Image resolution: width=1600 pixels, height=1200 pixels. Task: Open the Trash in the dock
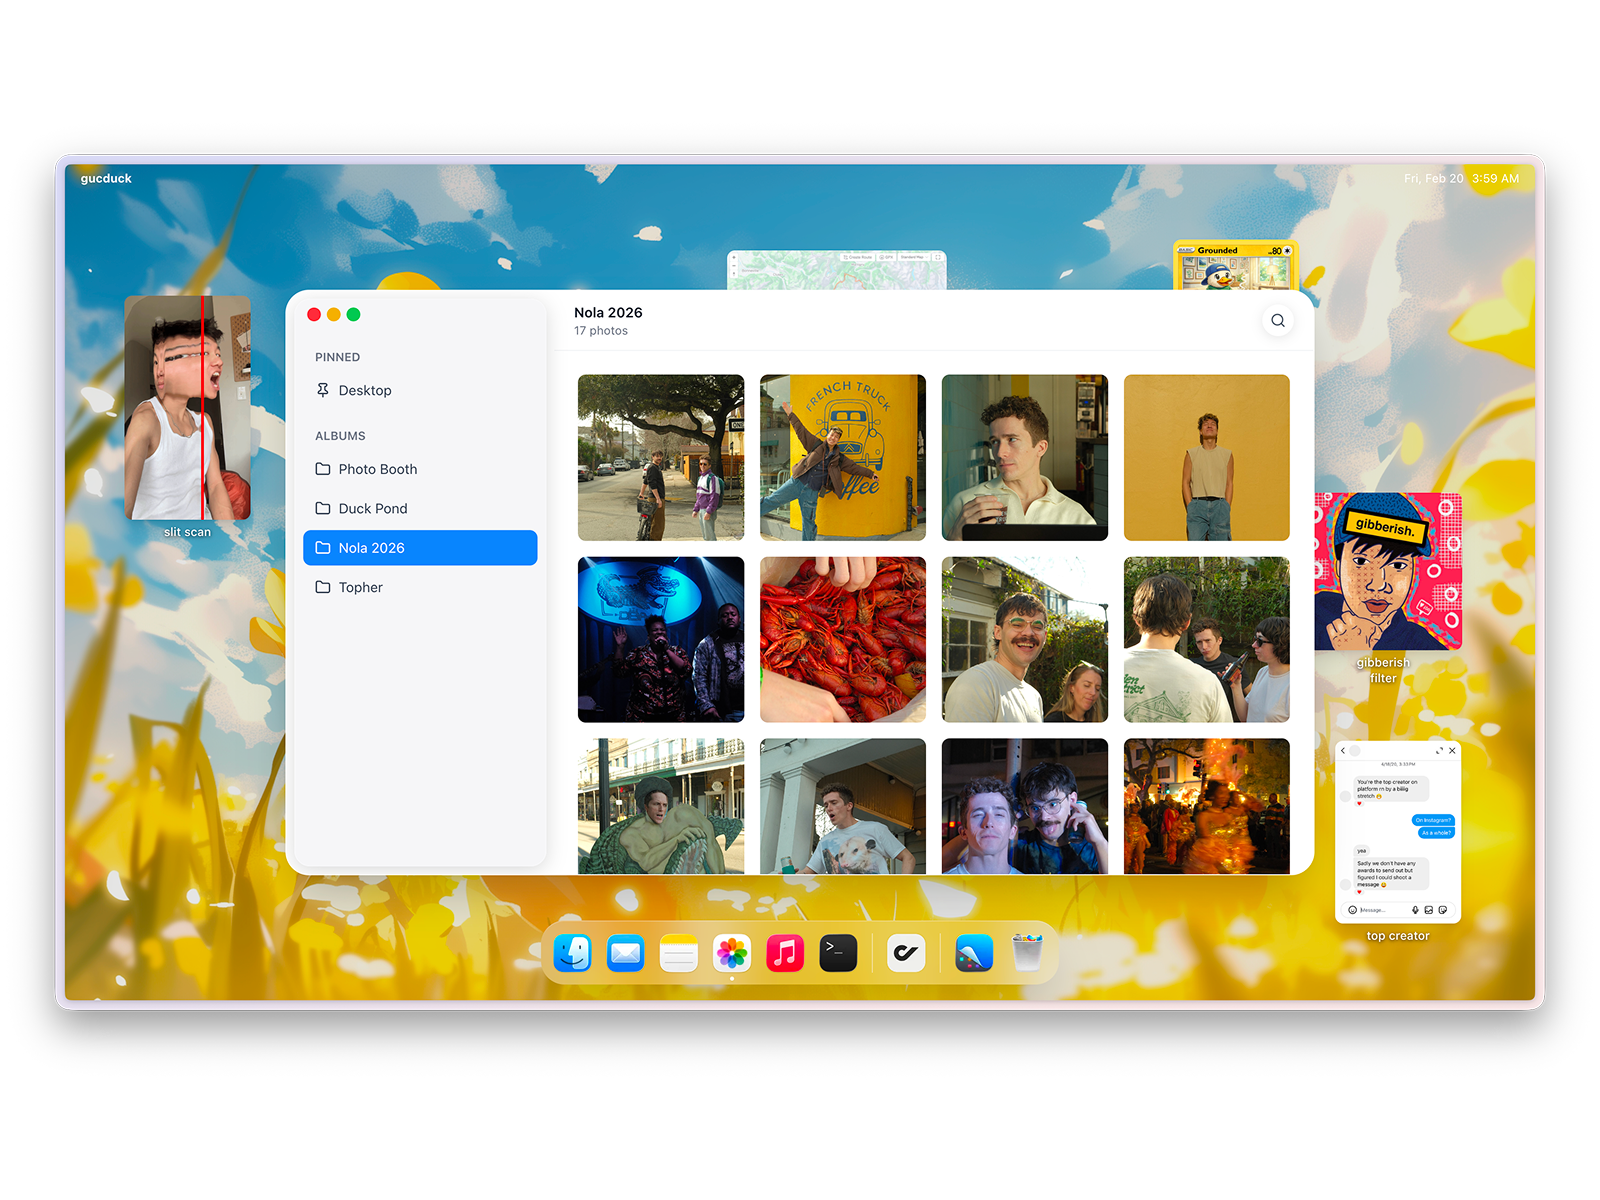(1027, 953)
